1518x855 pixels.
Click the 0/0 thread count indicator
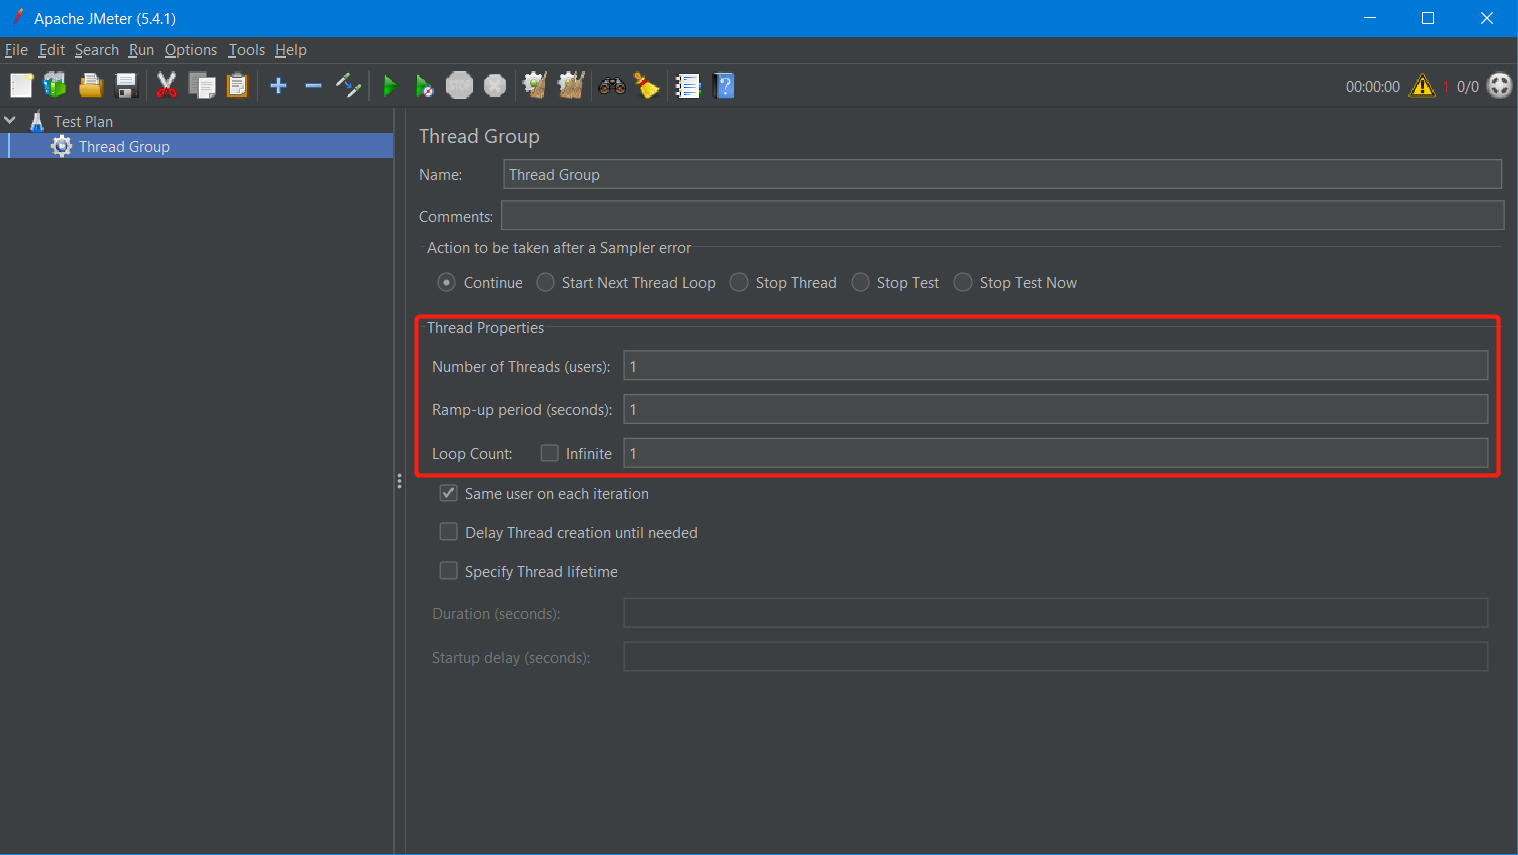point(1467,87)
